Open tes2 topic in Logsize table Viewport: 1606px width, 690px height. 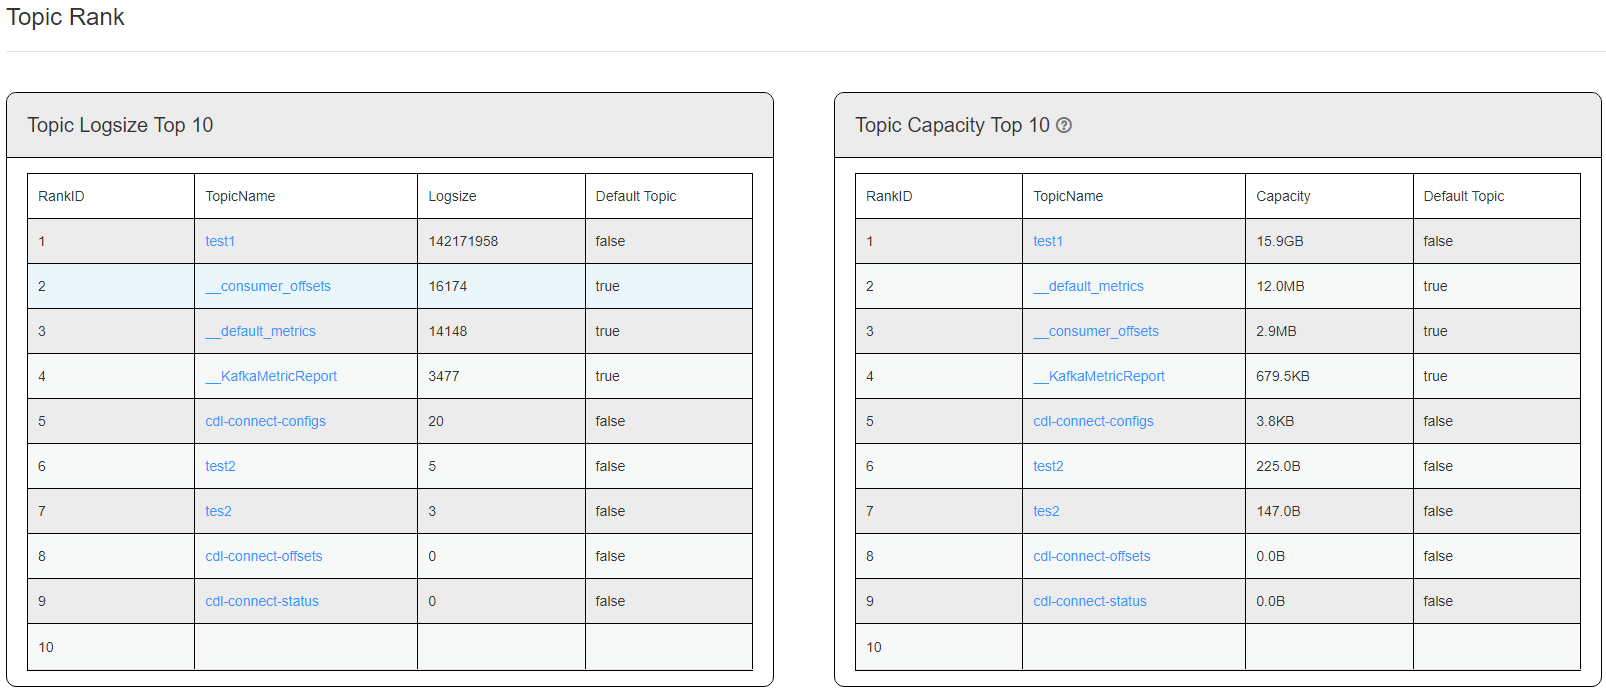(218, 511)
